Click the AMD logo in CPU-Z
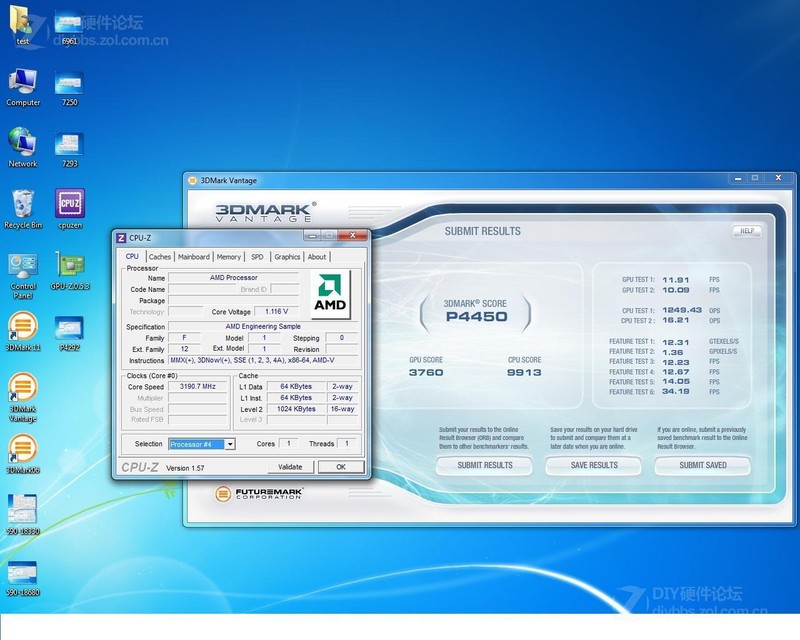This screenshot has width=800, height=640. (x=331, y=294)
